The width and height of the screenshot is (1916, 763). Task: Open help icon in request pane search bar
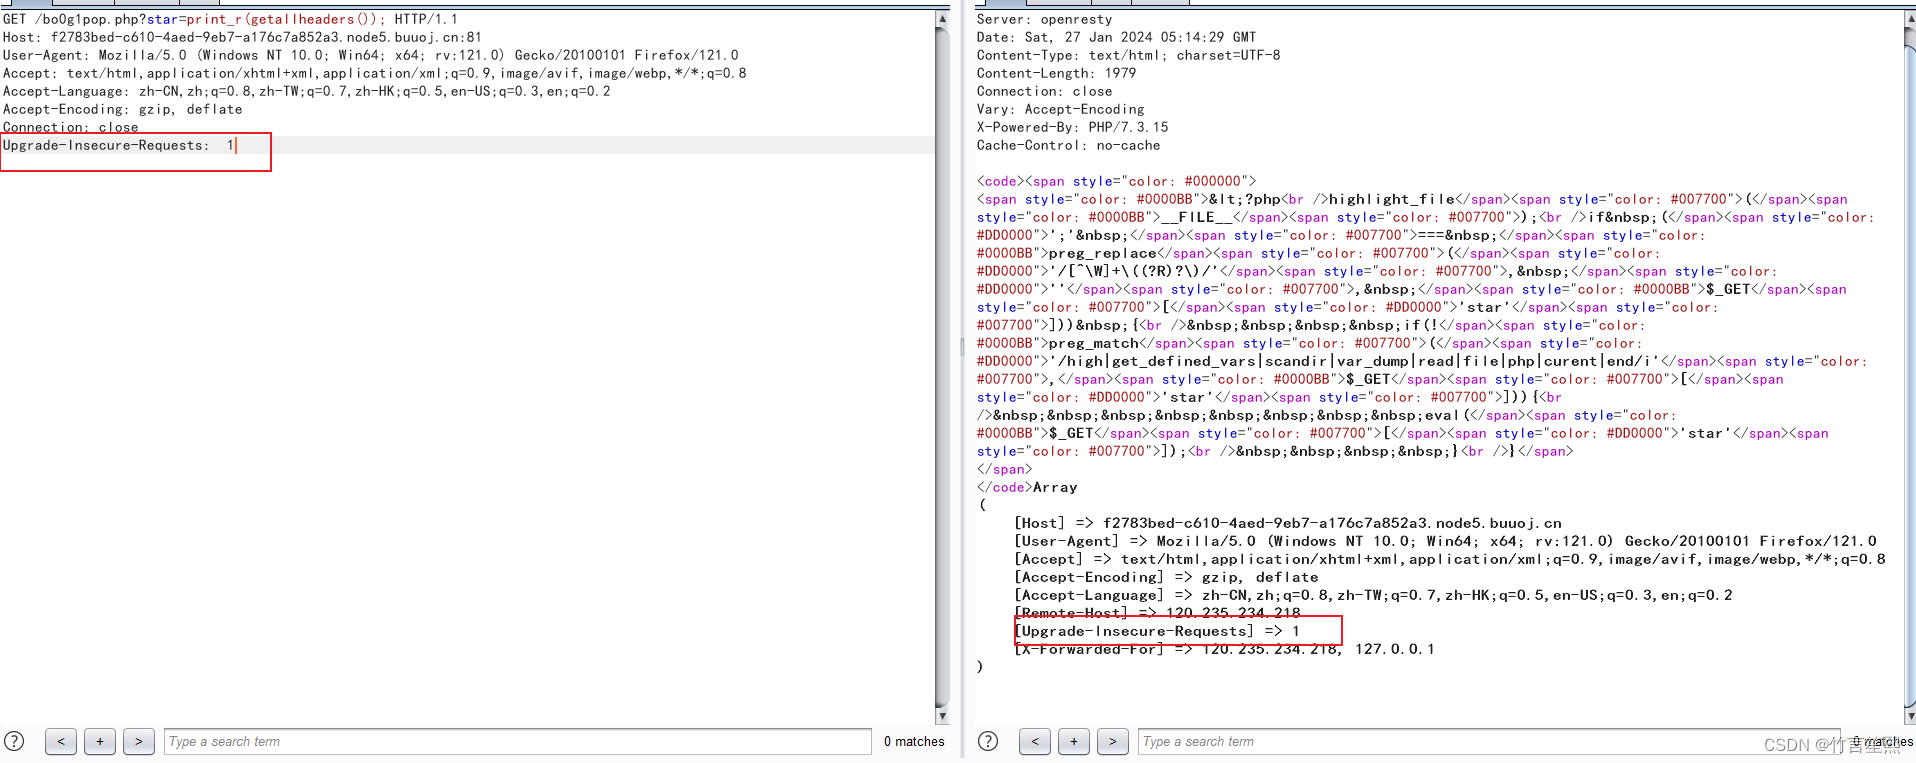tap(14, 741)
